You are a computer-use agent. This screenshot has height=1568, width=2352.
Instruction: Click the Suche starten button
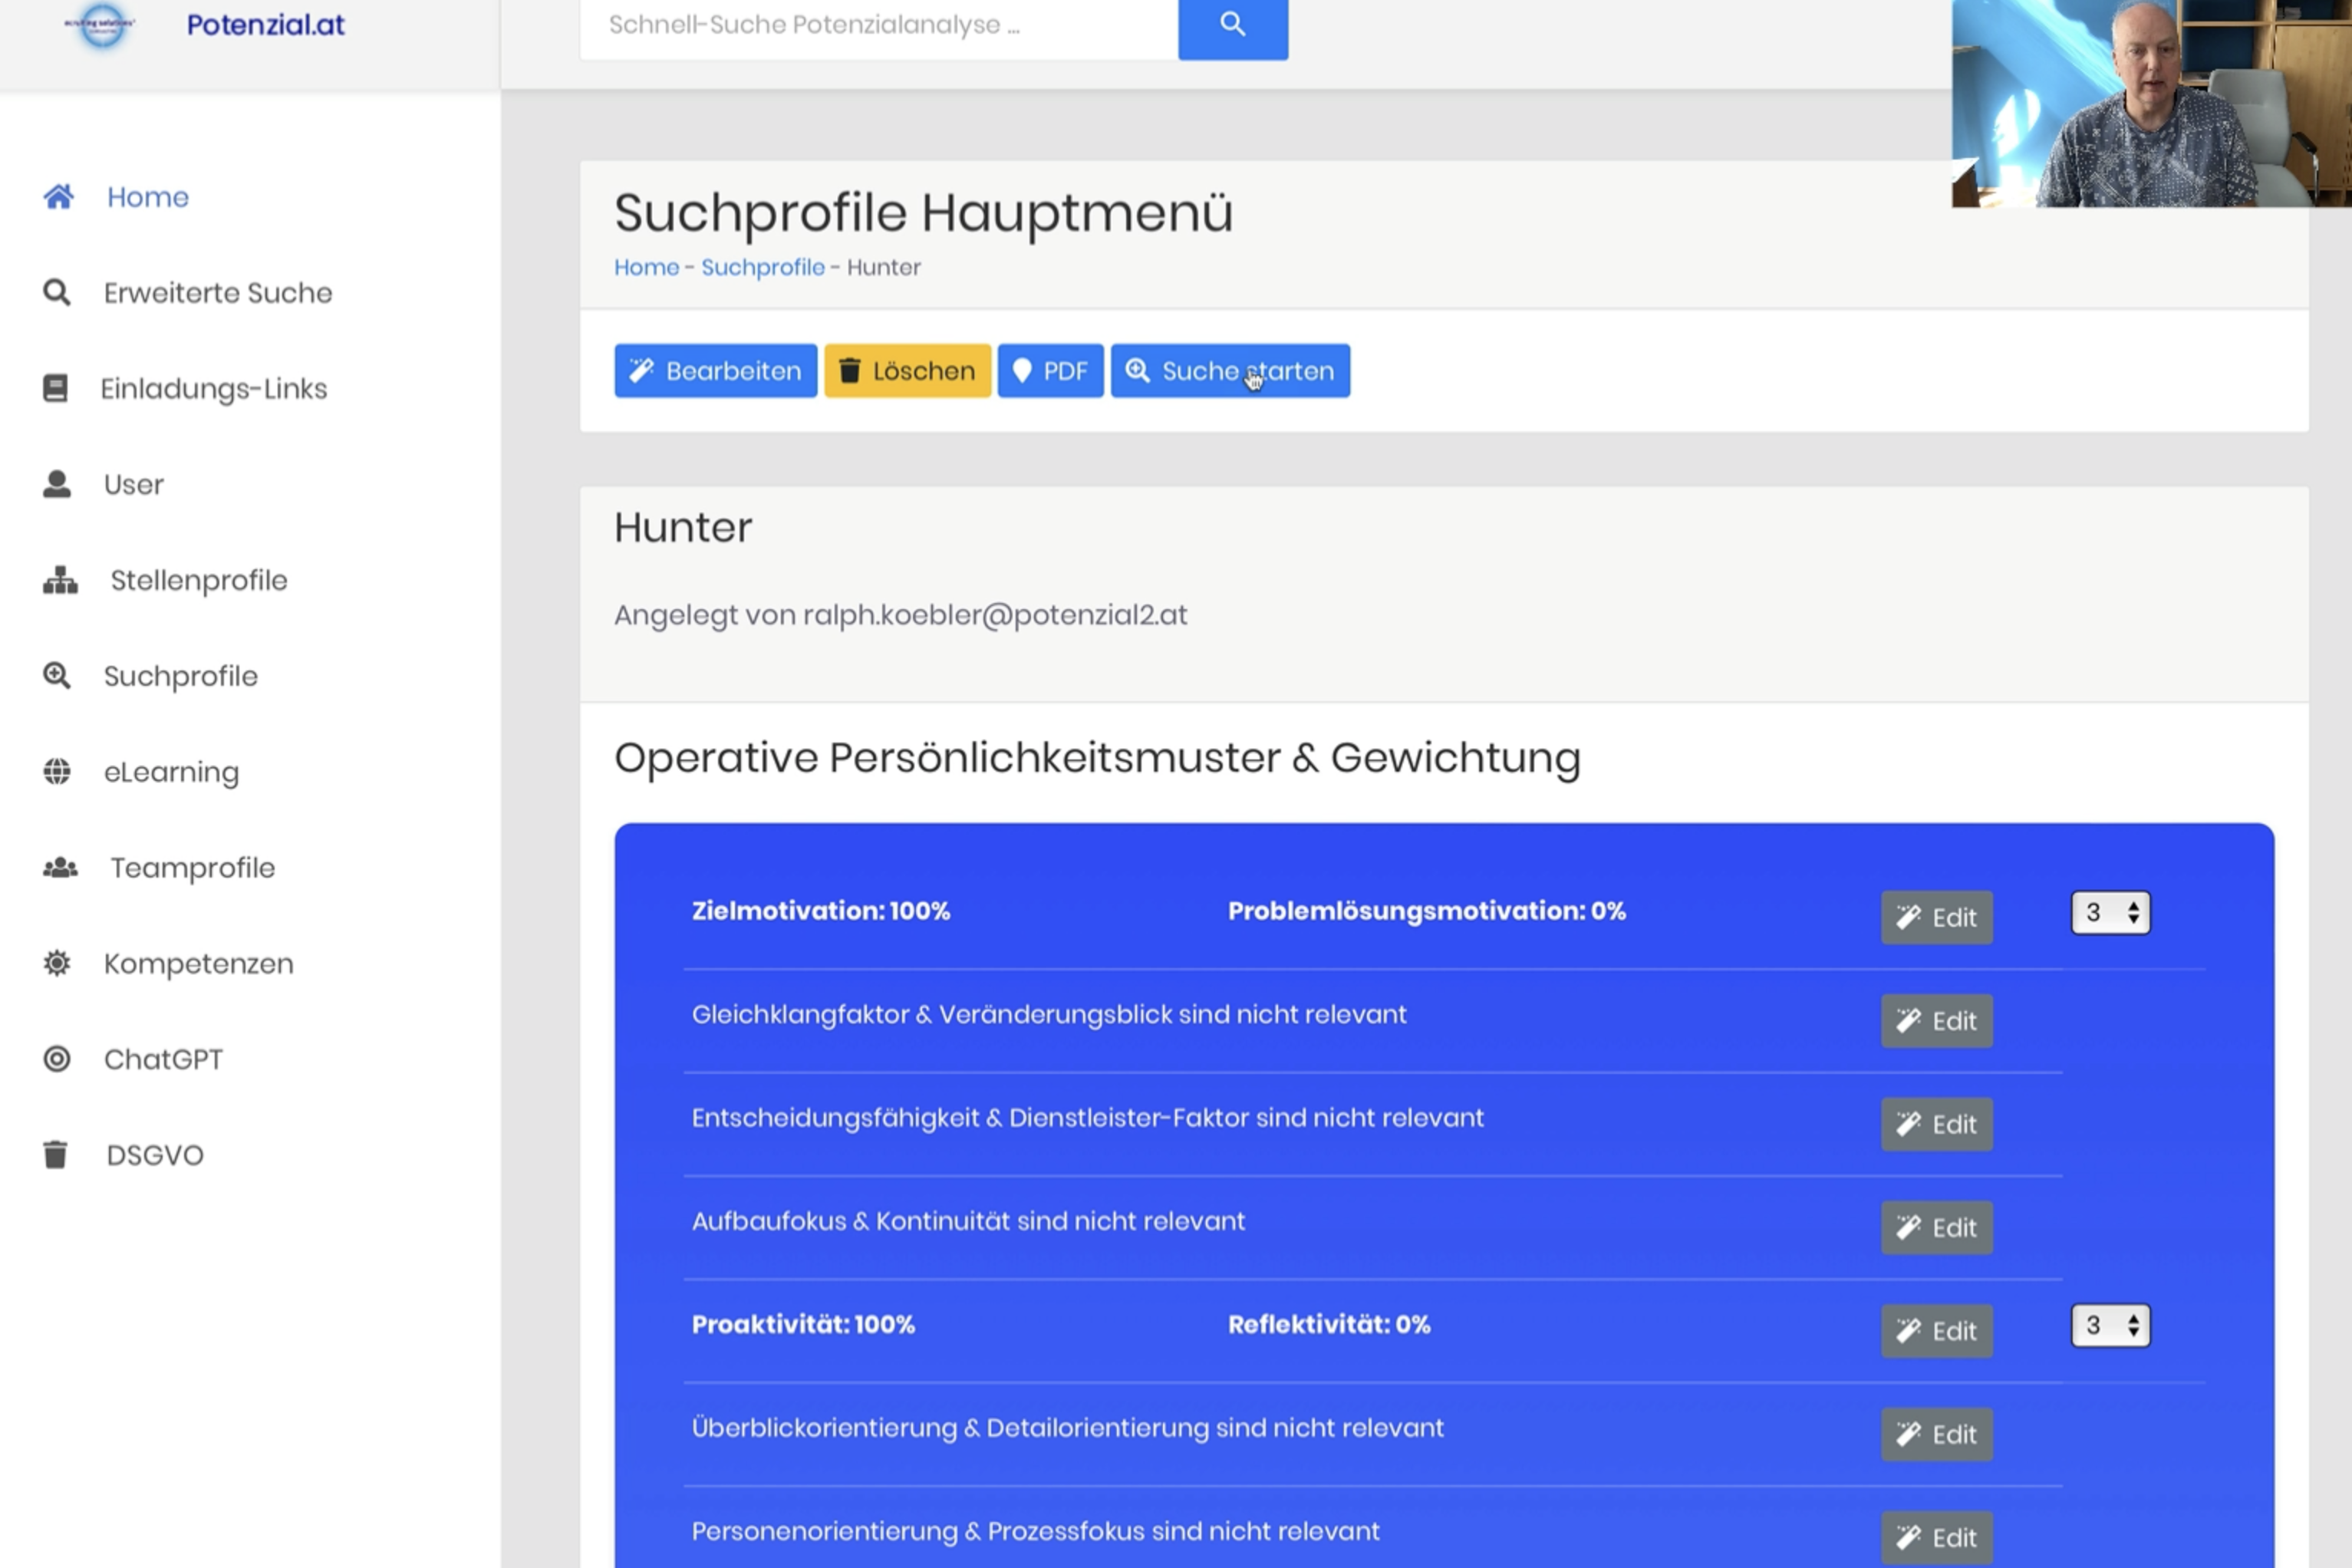coord(1231,371)
